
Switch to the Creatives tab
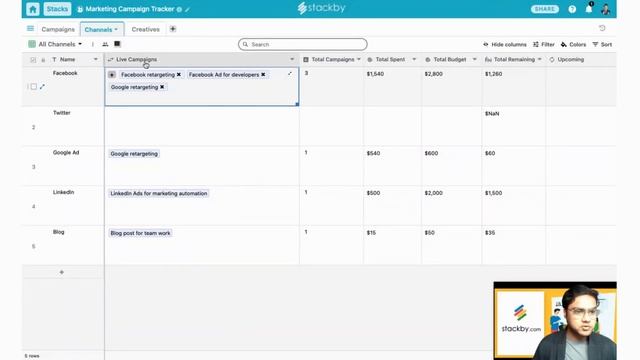point(145,29)
